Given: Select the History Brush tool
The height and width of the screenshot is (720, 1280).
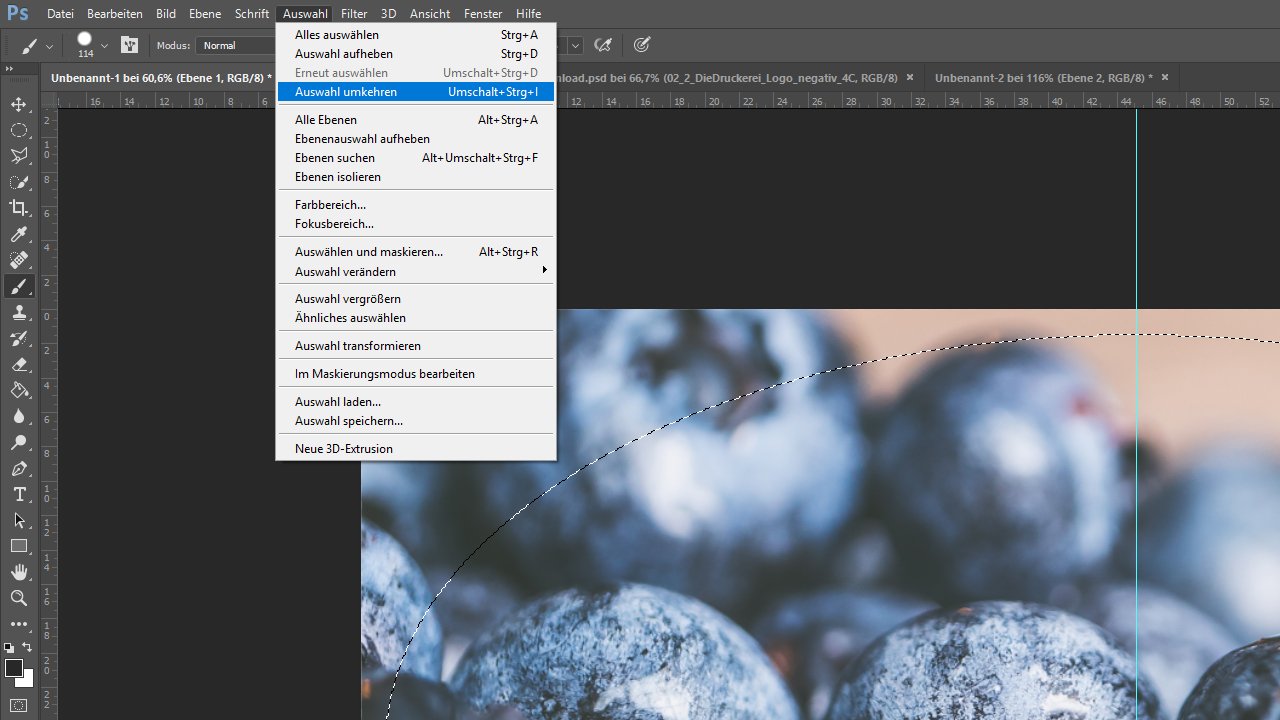Looking at the screenshot, I should tap(18, 339).
